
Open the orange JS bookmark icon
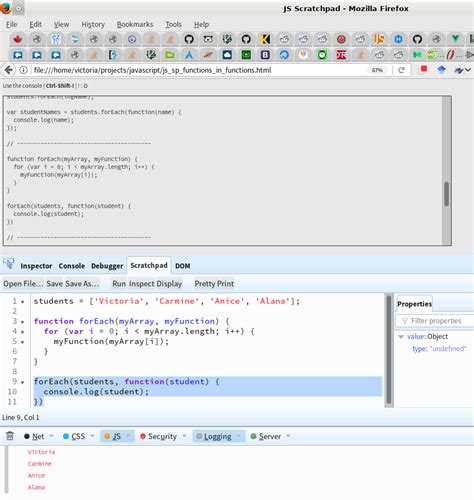pyautogui.click(x=379, y=39)
